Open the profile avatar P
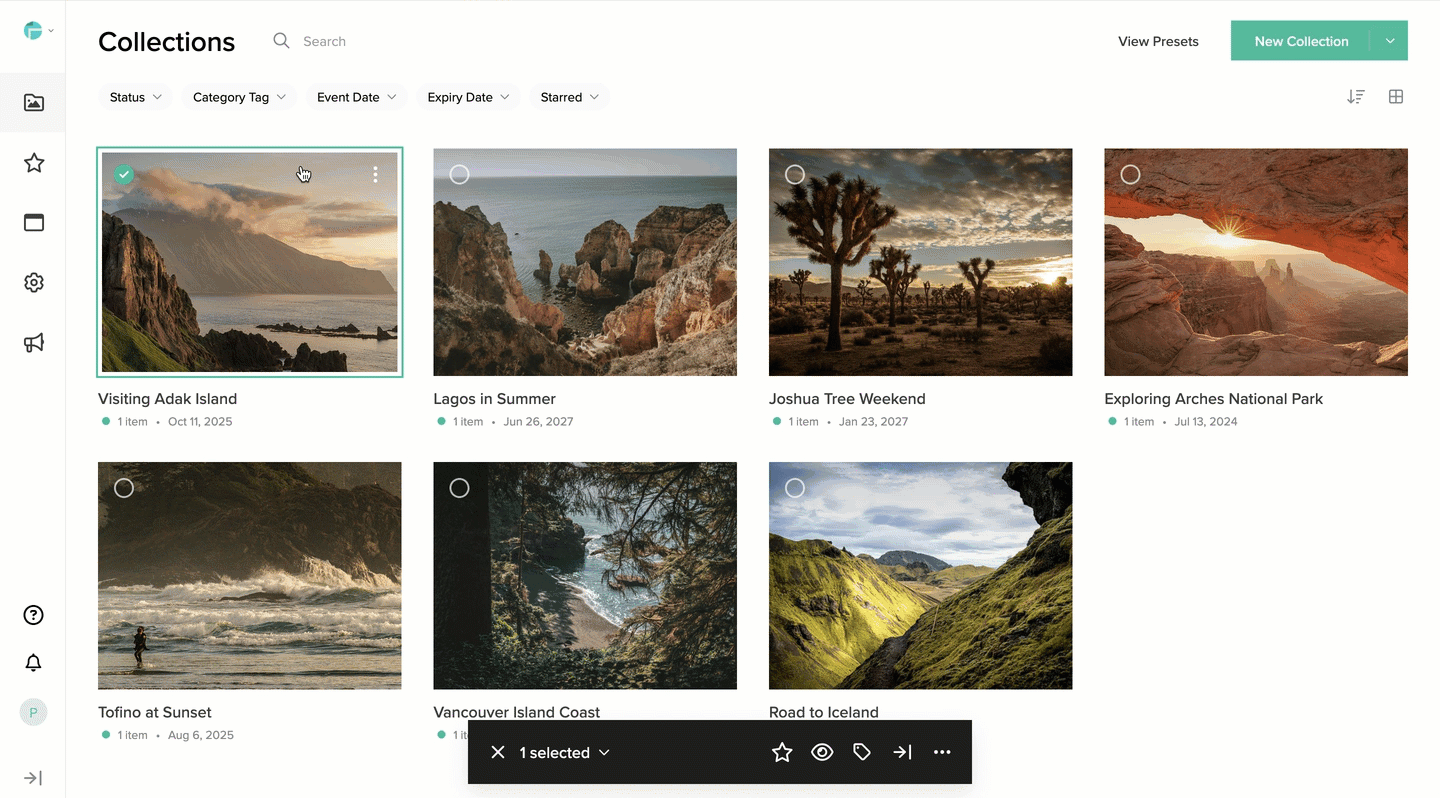This screenshot has width=1440, height=798. click(x=34, y=712)
